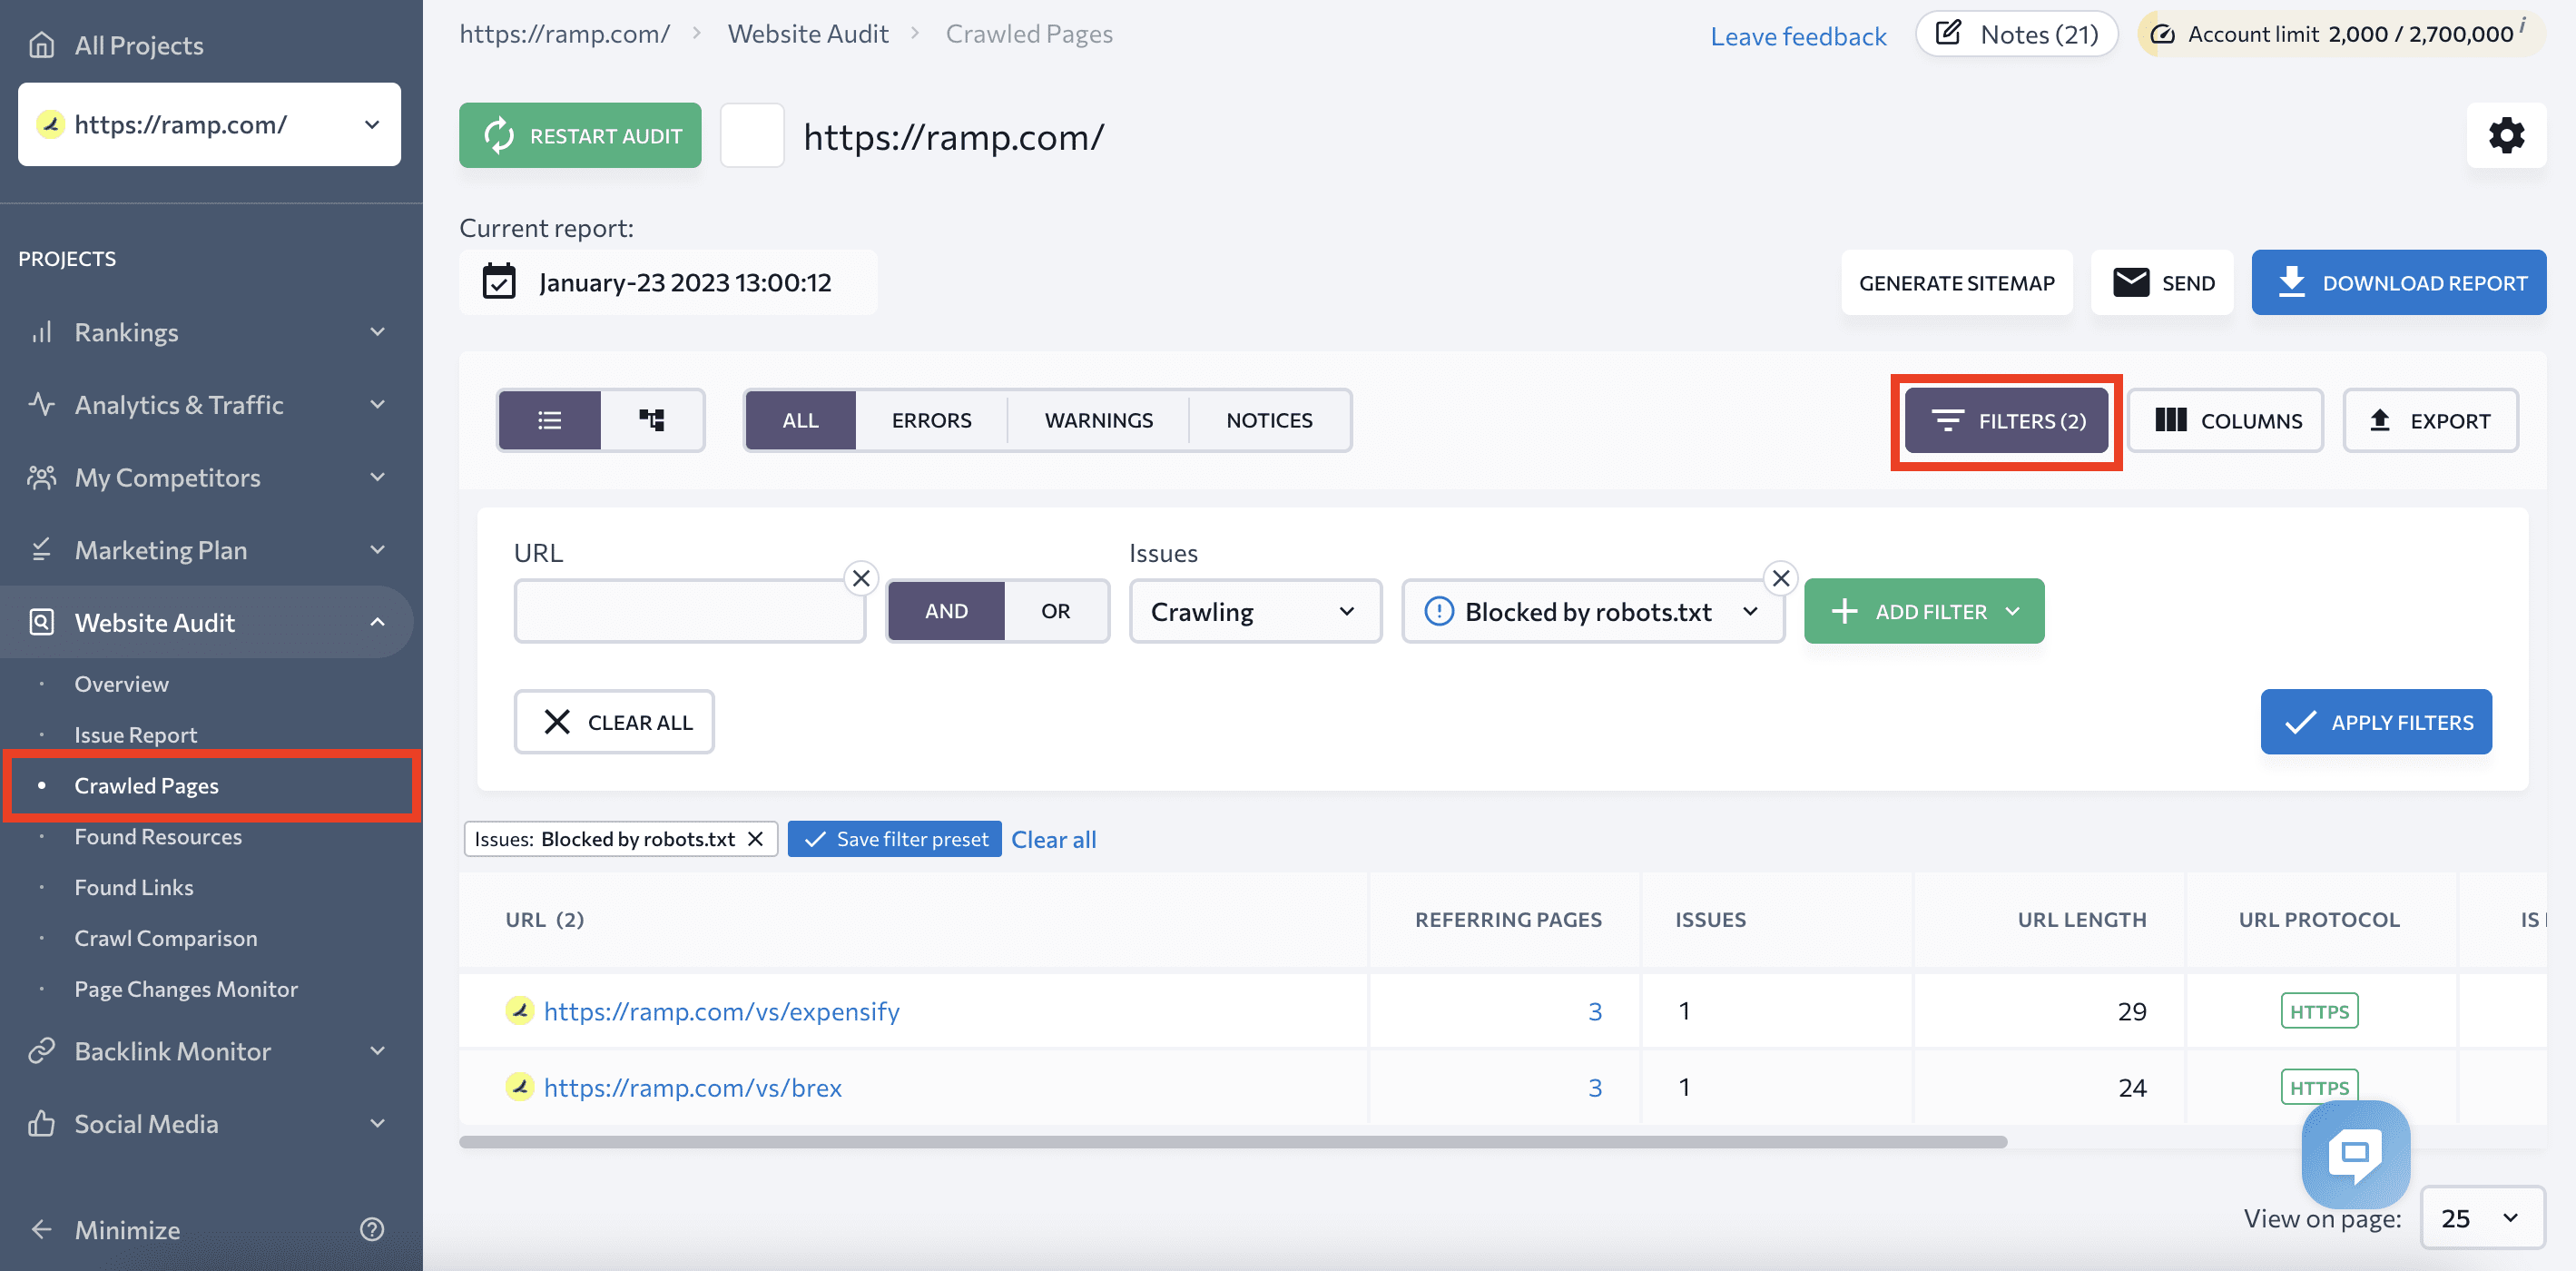Open Page Changes Monitor
This screenshot has width=2576, height=1271.
[186, 989]
